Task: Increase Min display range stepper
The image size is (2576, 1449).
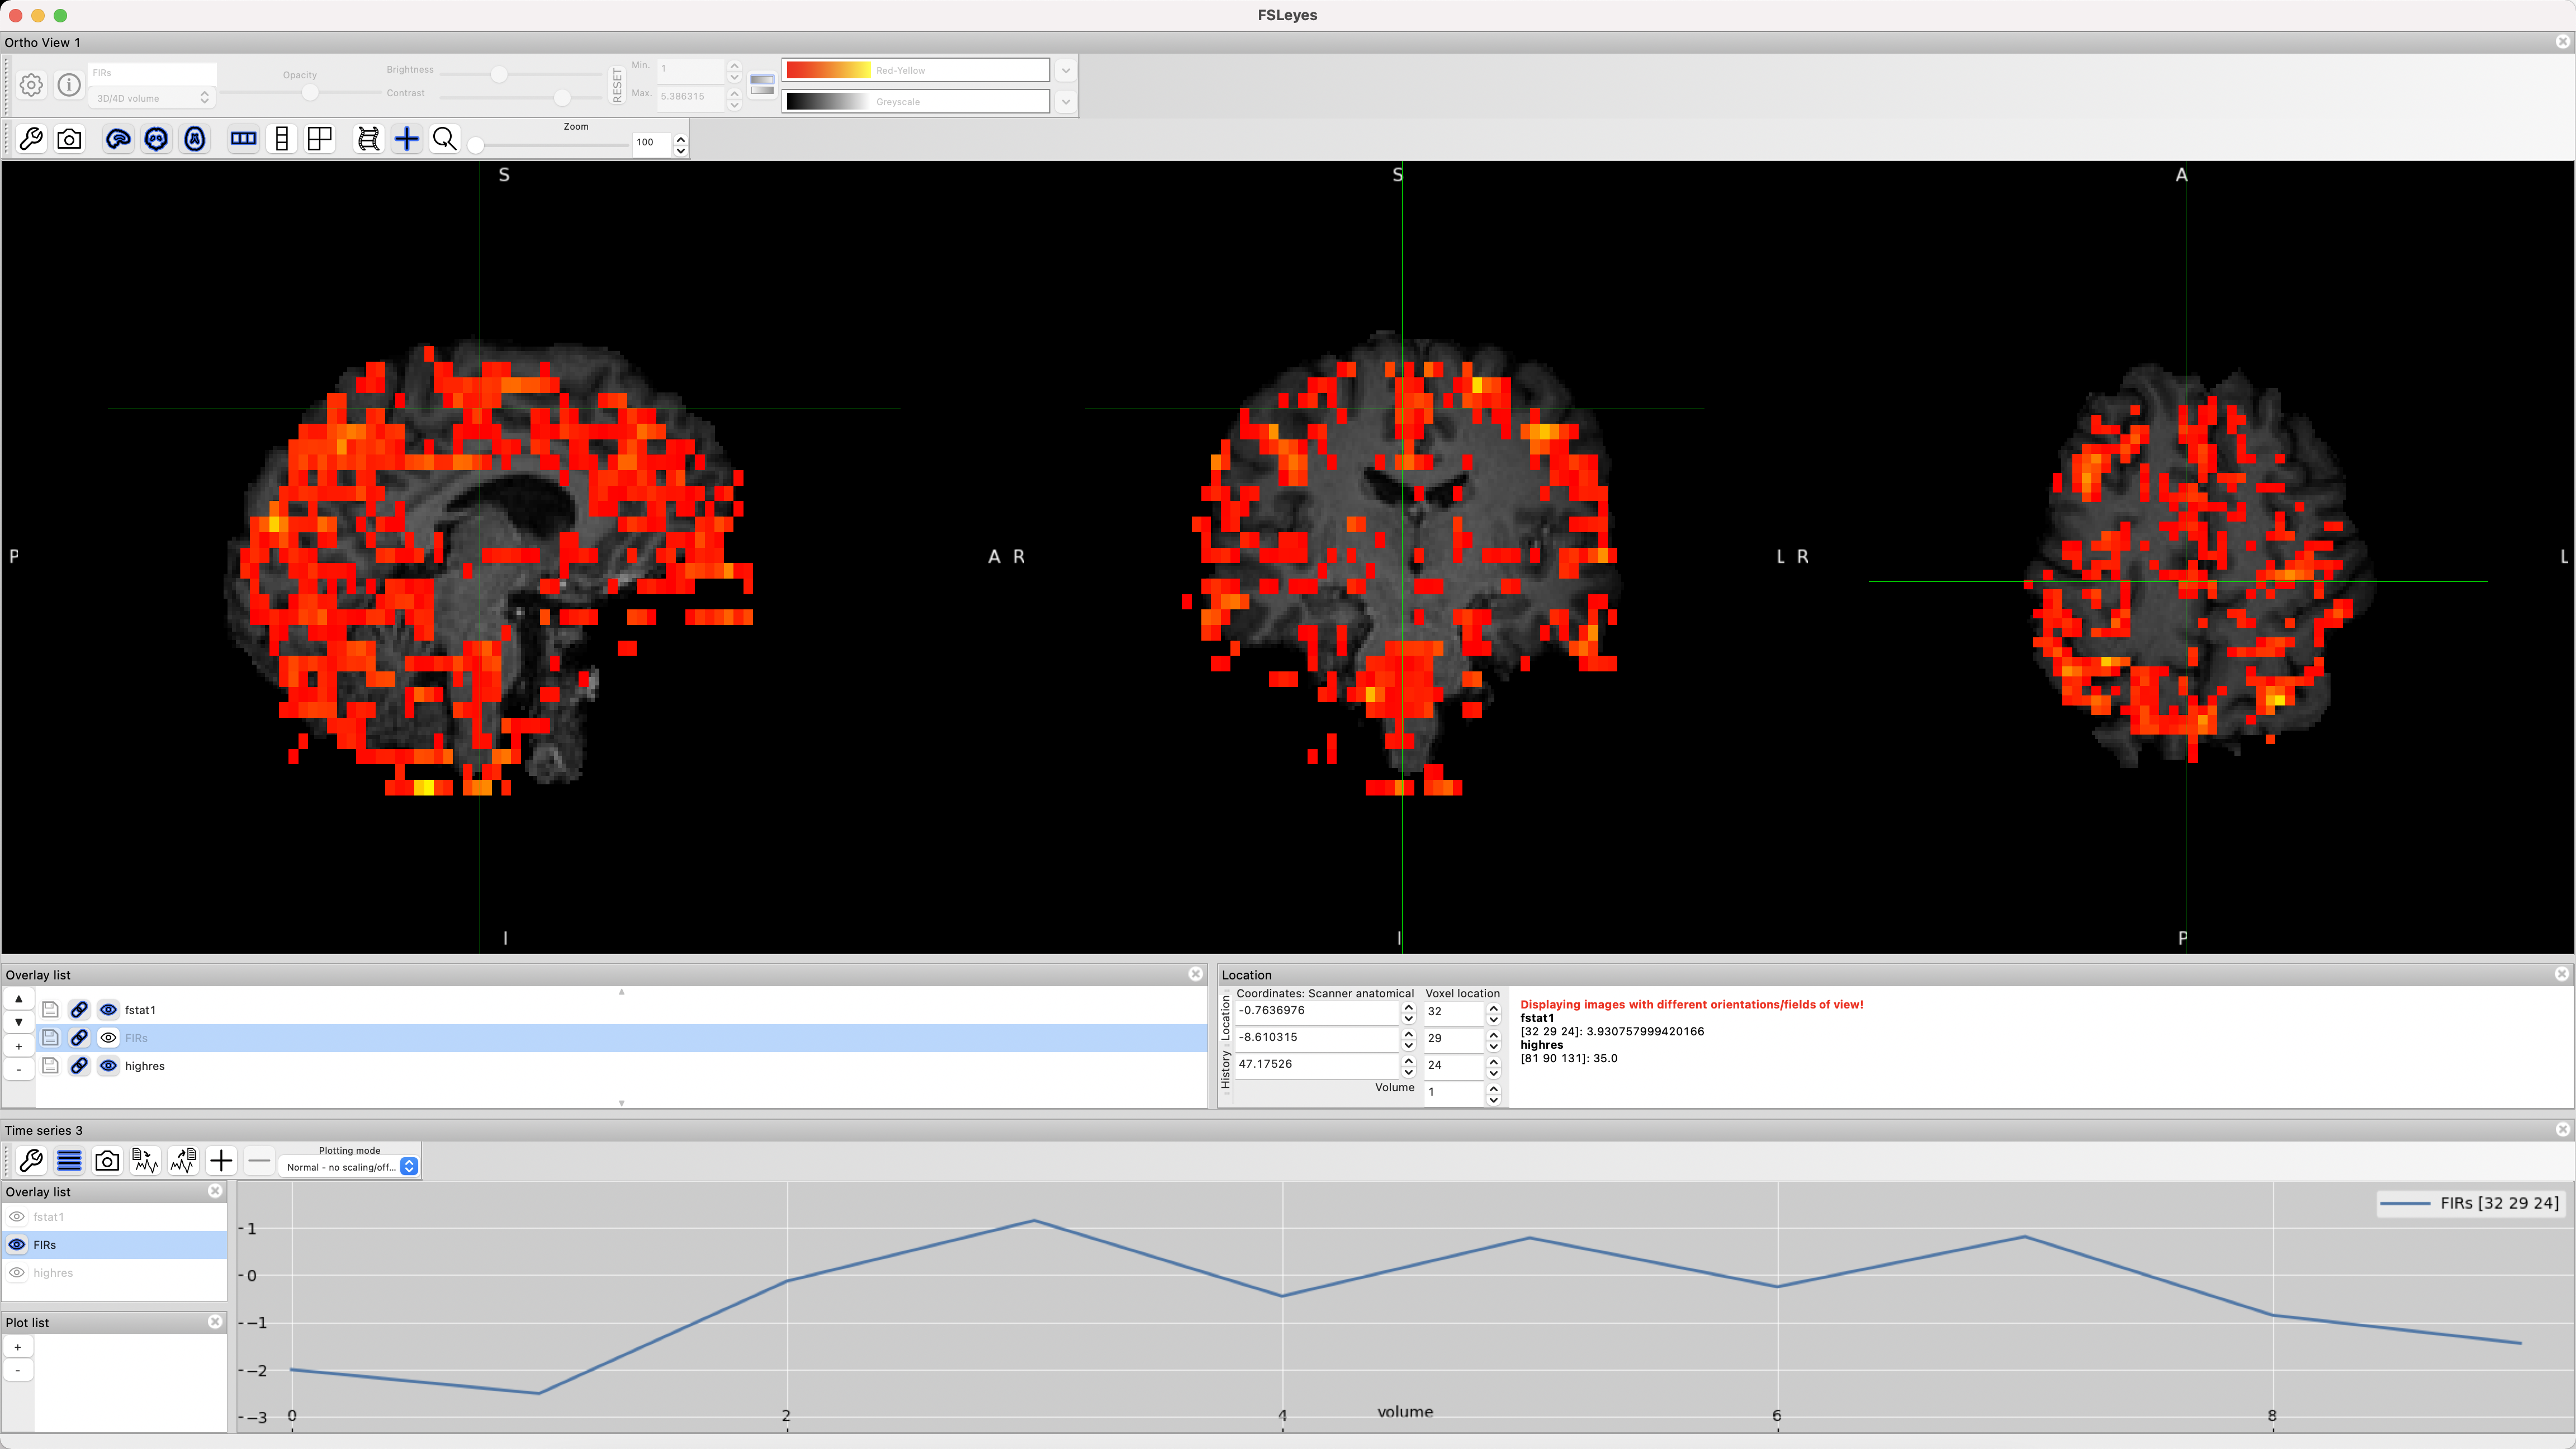Action: point(734,65)
